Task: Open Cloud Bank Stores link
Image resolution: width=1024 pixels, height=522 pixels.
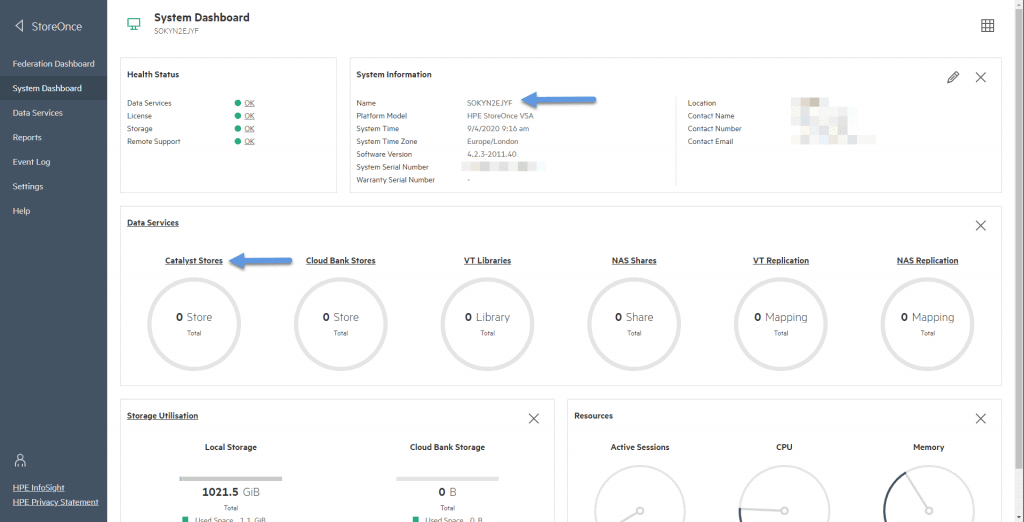Action: pos(341,261)
